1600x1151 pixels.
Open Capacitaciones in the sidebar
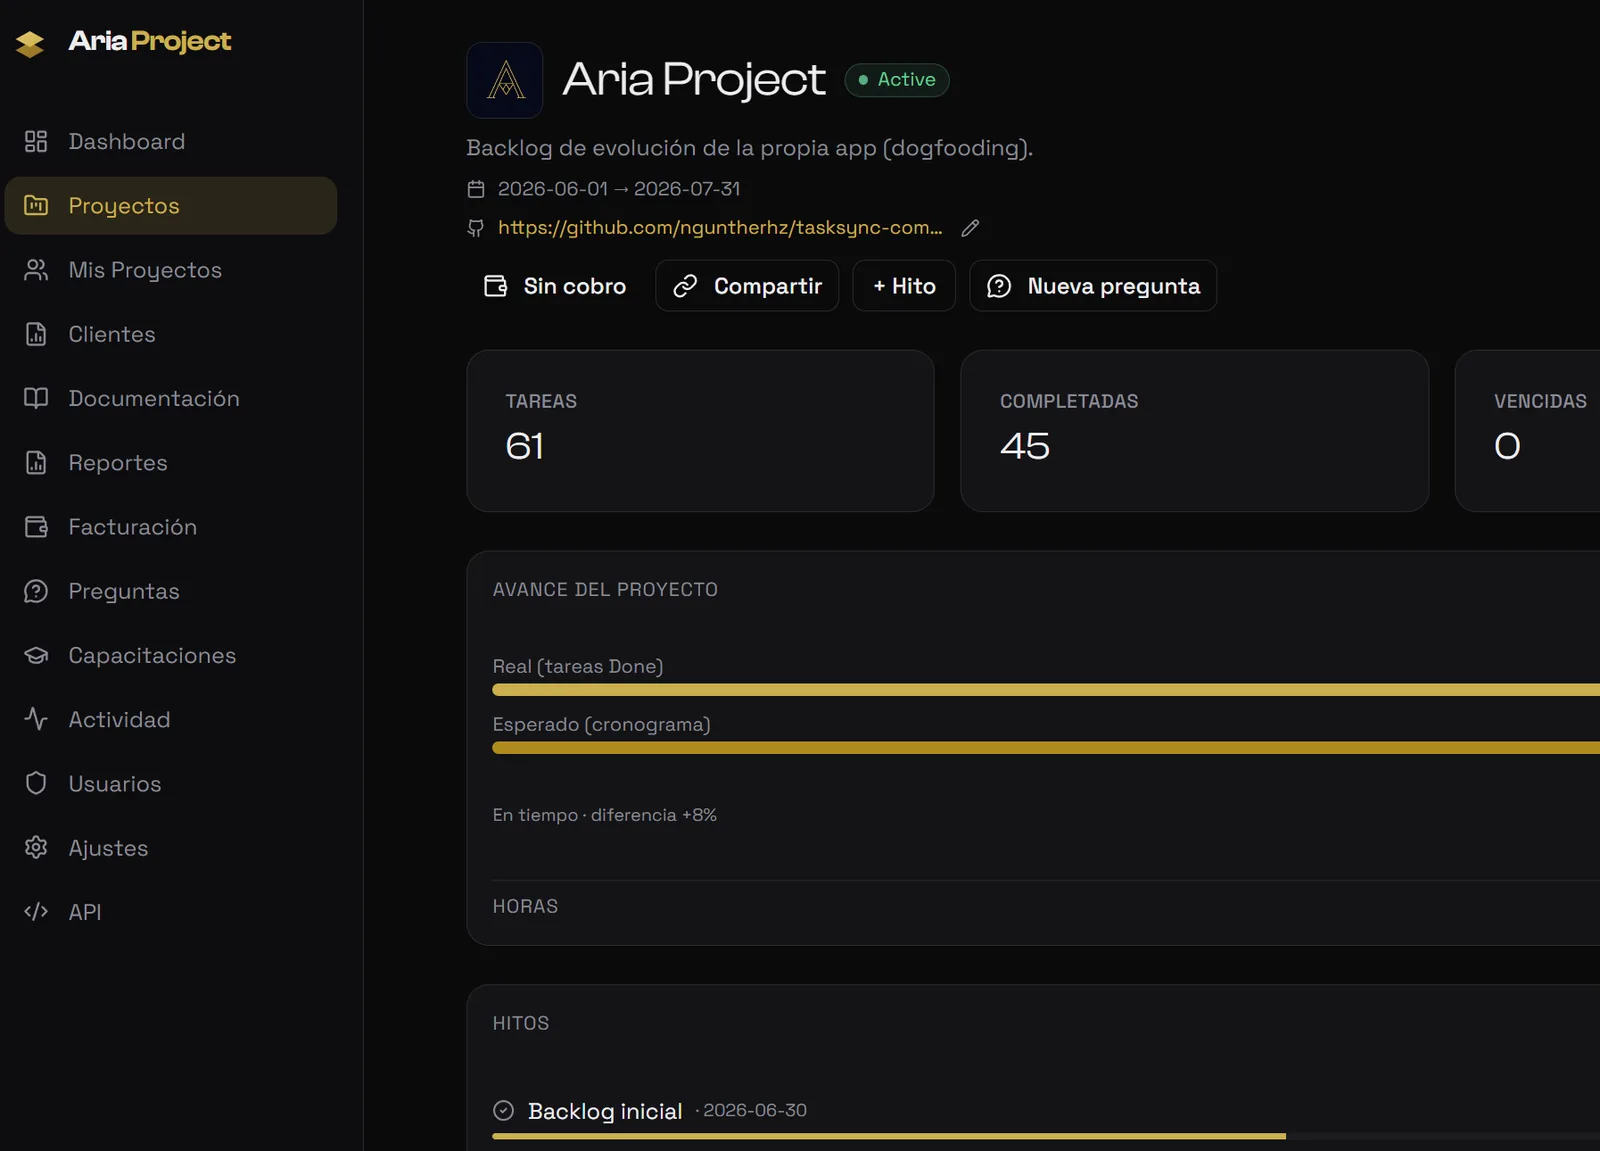171,655
